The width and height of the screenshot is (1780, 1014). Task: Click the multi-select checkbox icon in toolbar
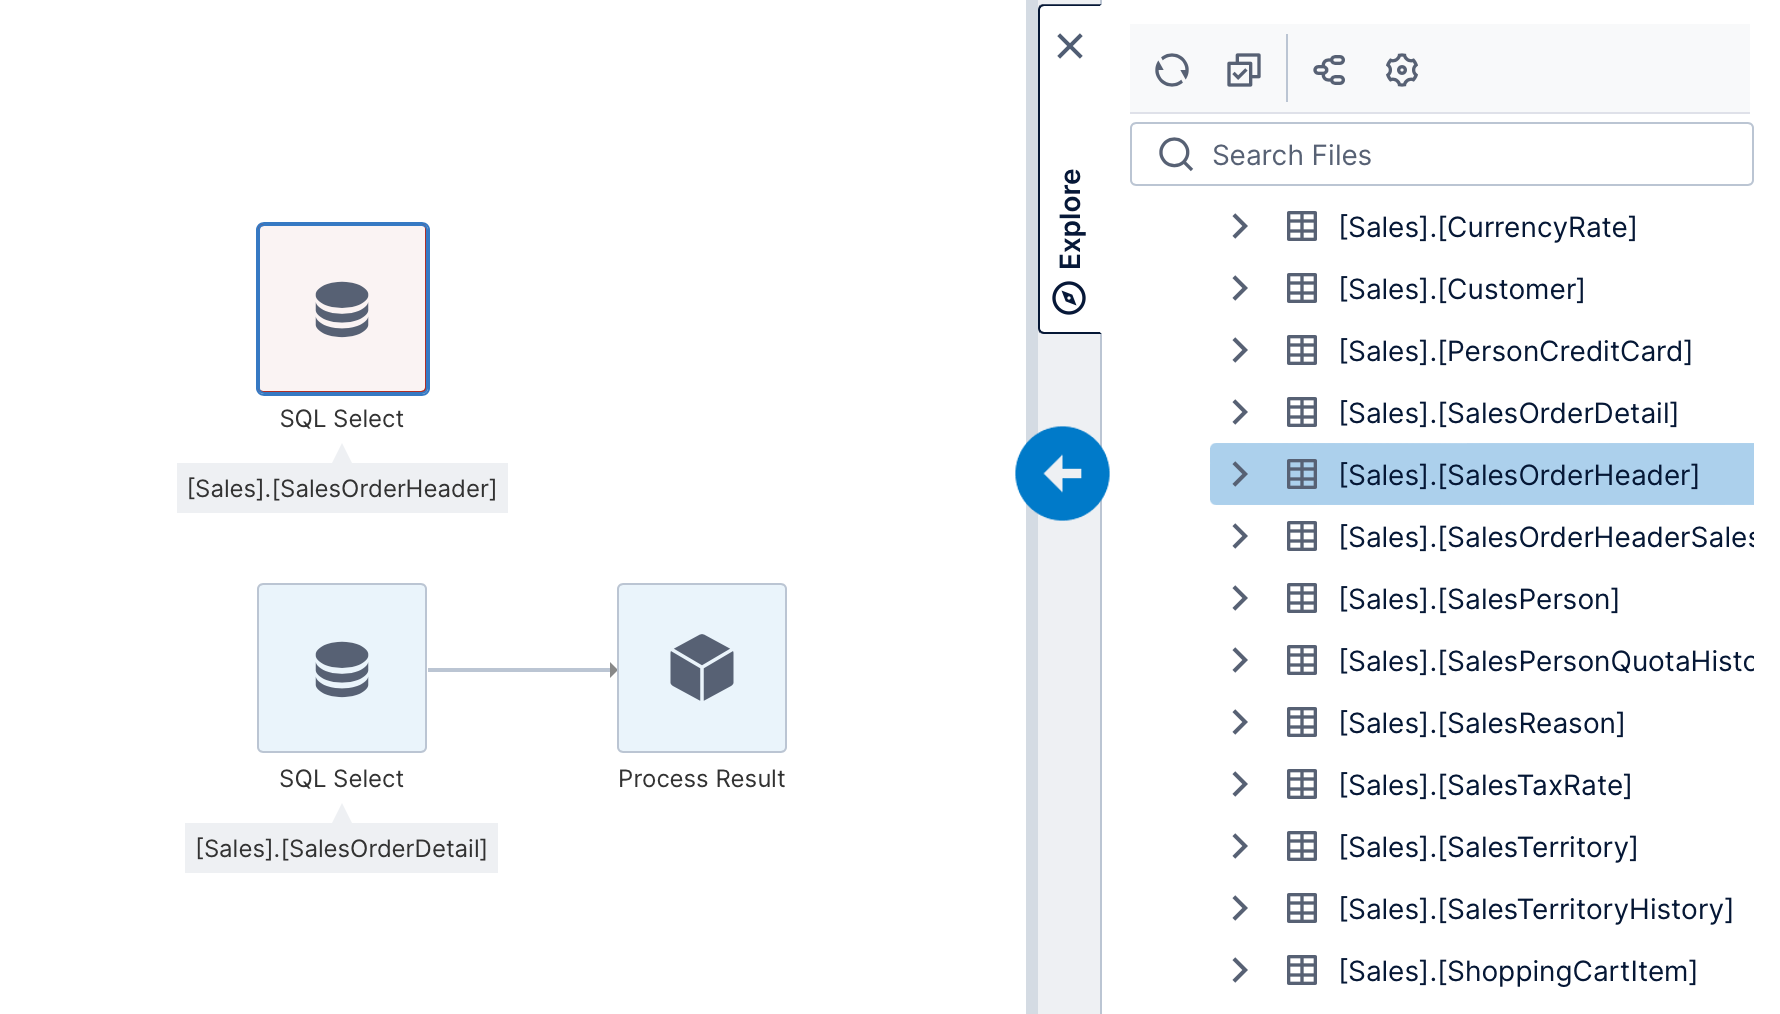1243,70
